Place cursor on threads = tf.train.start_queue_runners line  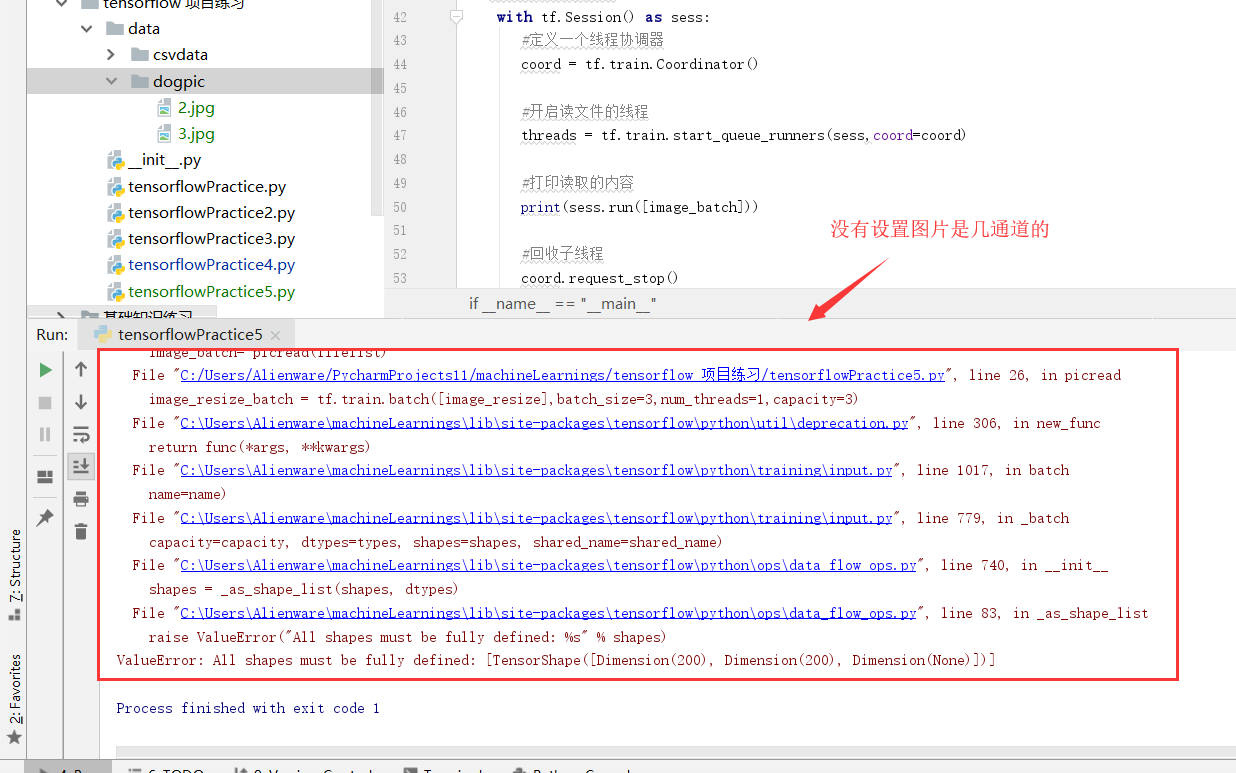pyautogui.click(x=743, y=135)
